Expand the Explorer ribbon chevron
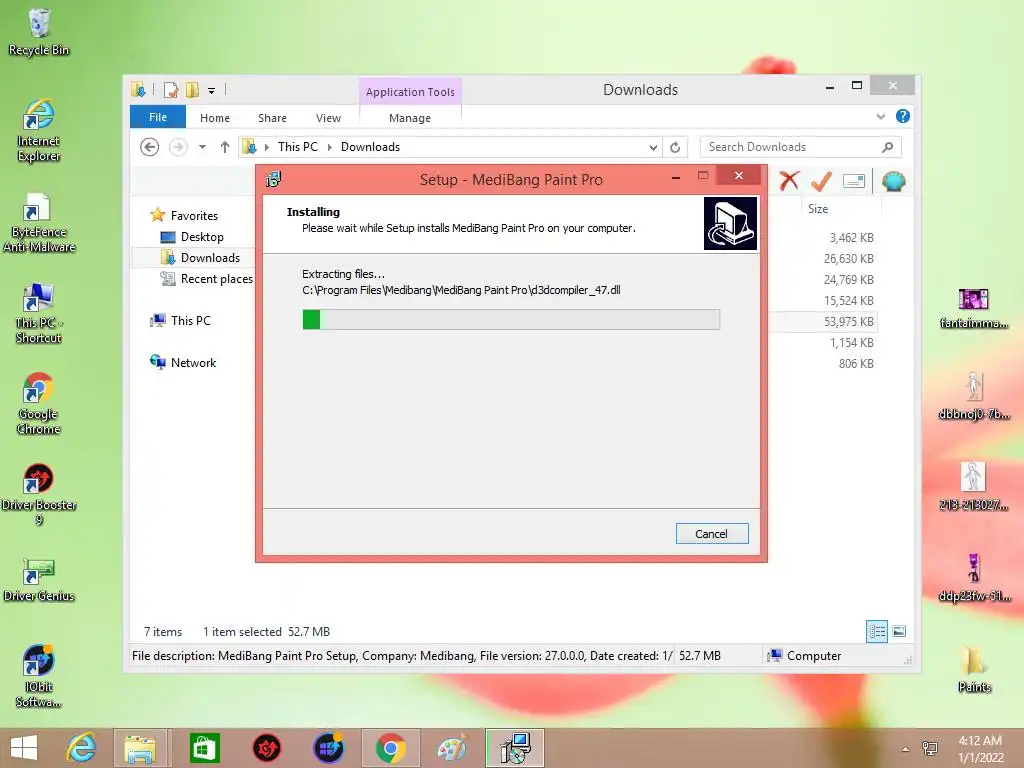Screen dimensions: 1024x768 [881, 116]
